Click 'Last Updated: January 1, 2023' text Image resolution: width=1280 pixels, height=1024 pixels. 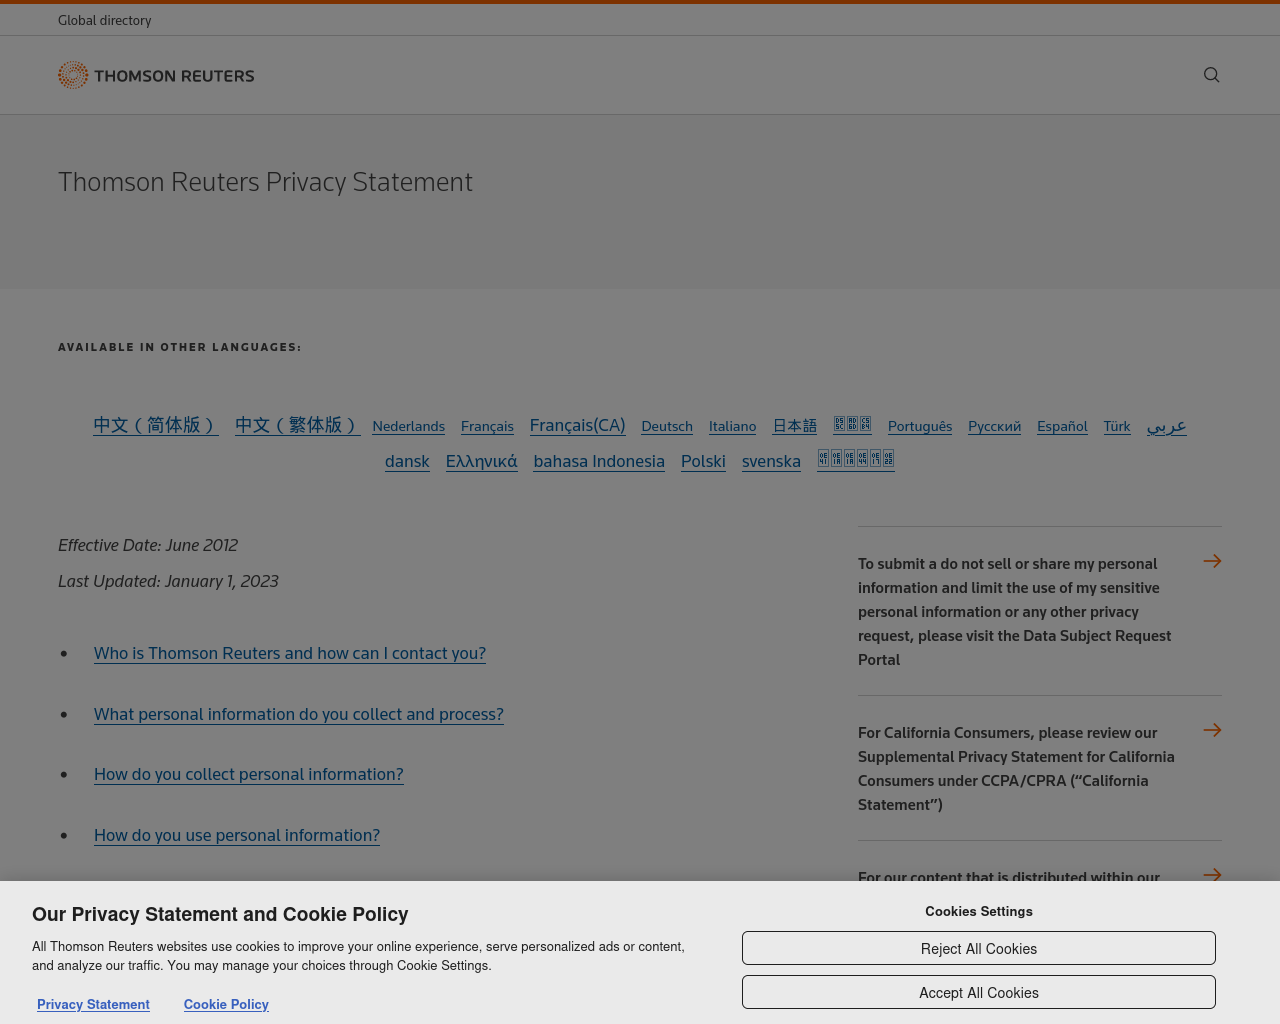(168, 581)
